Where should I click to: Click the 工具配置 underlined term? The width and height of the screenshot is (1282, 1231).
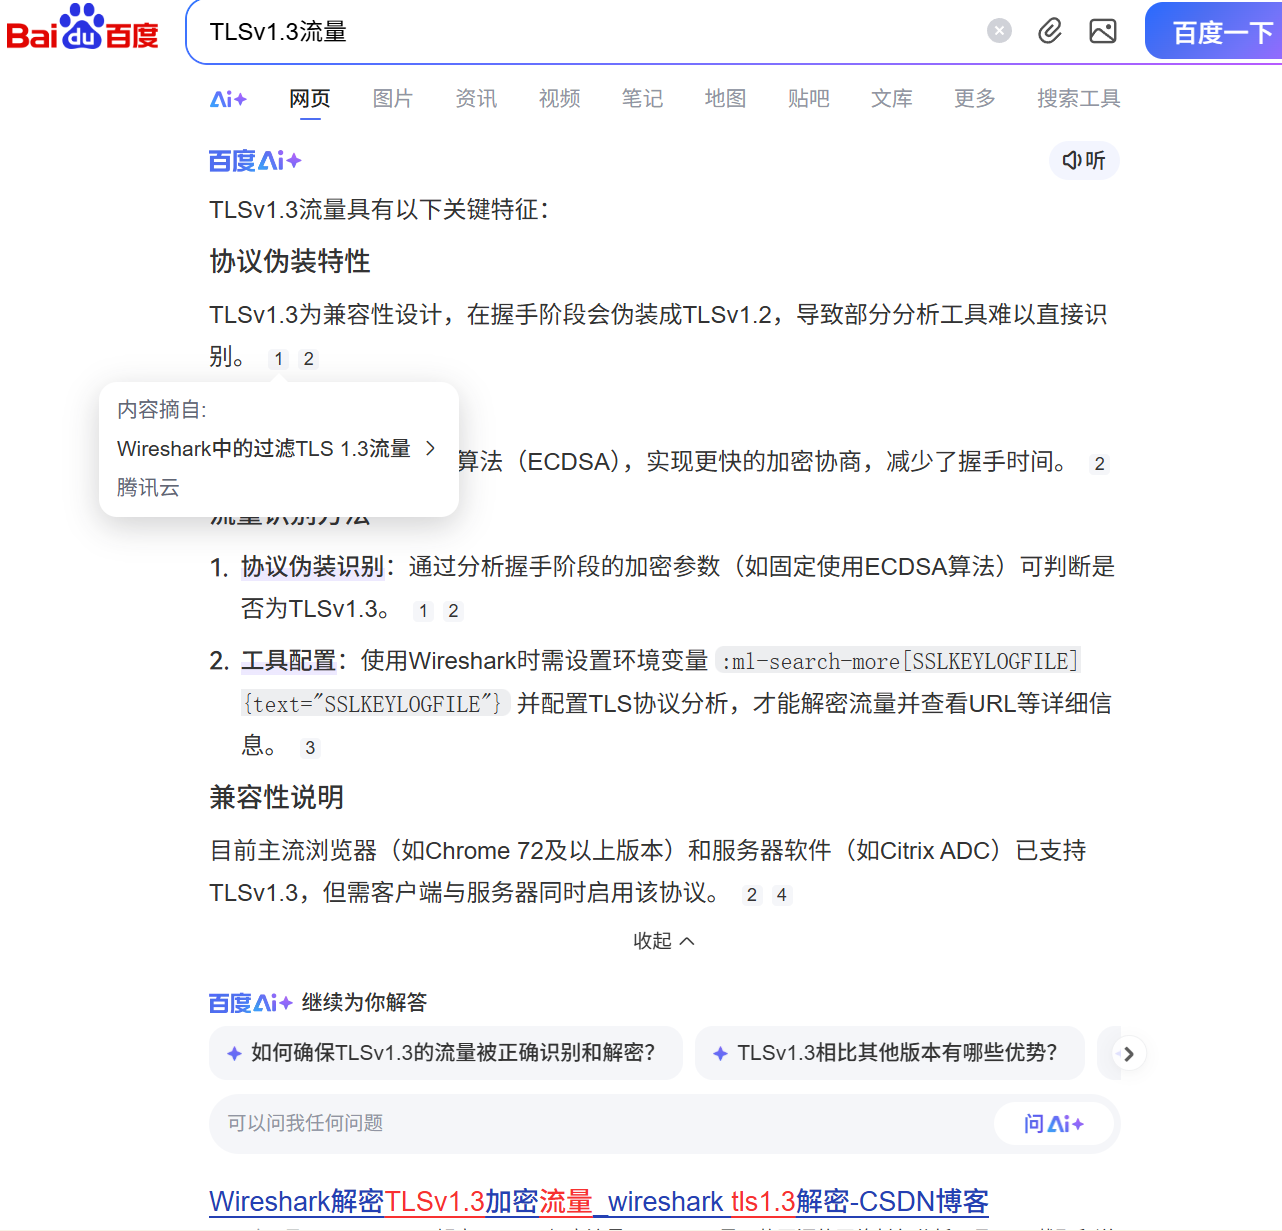[x=289, y=661]
